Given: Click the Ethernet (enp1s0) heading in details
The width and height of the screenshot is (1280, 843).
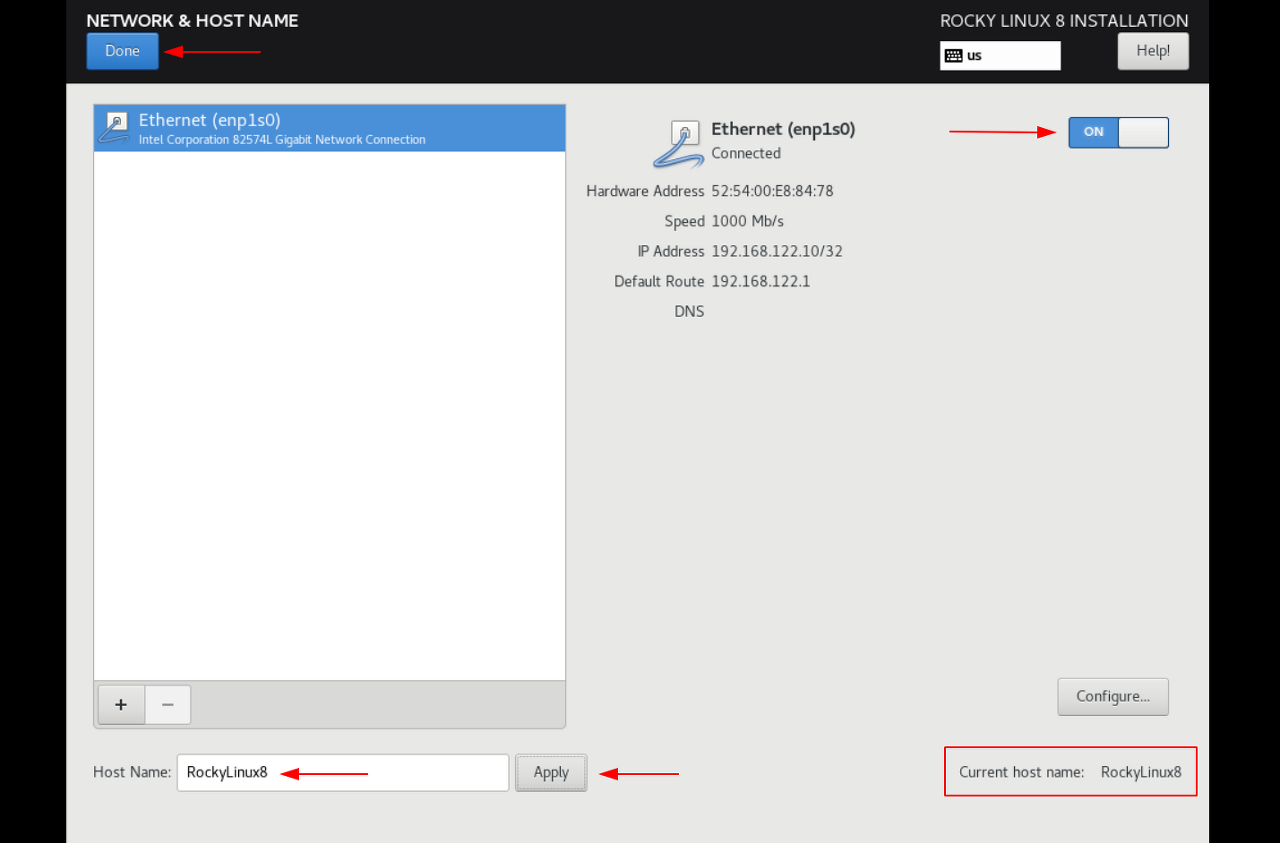Looking at the screenshot, I should coord(783,128).
